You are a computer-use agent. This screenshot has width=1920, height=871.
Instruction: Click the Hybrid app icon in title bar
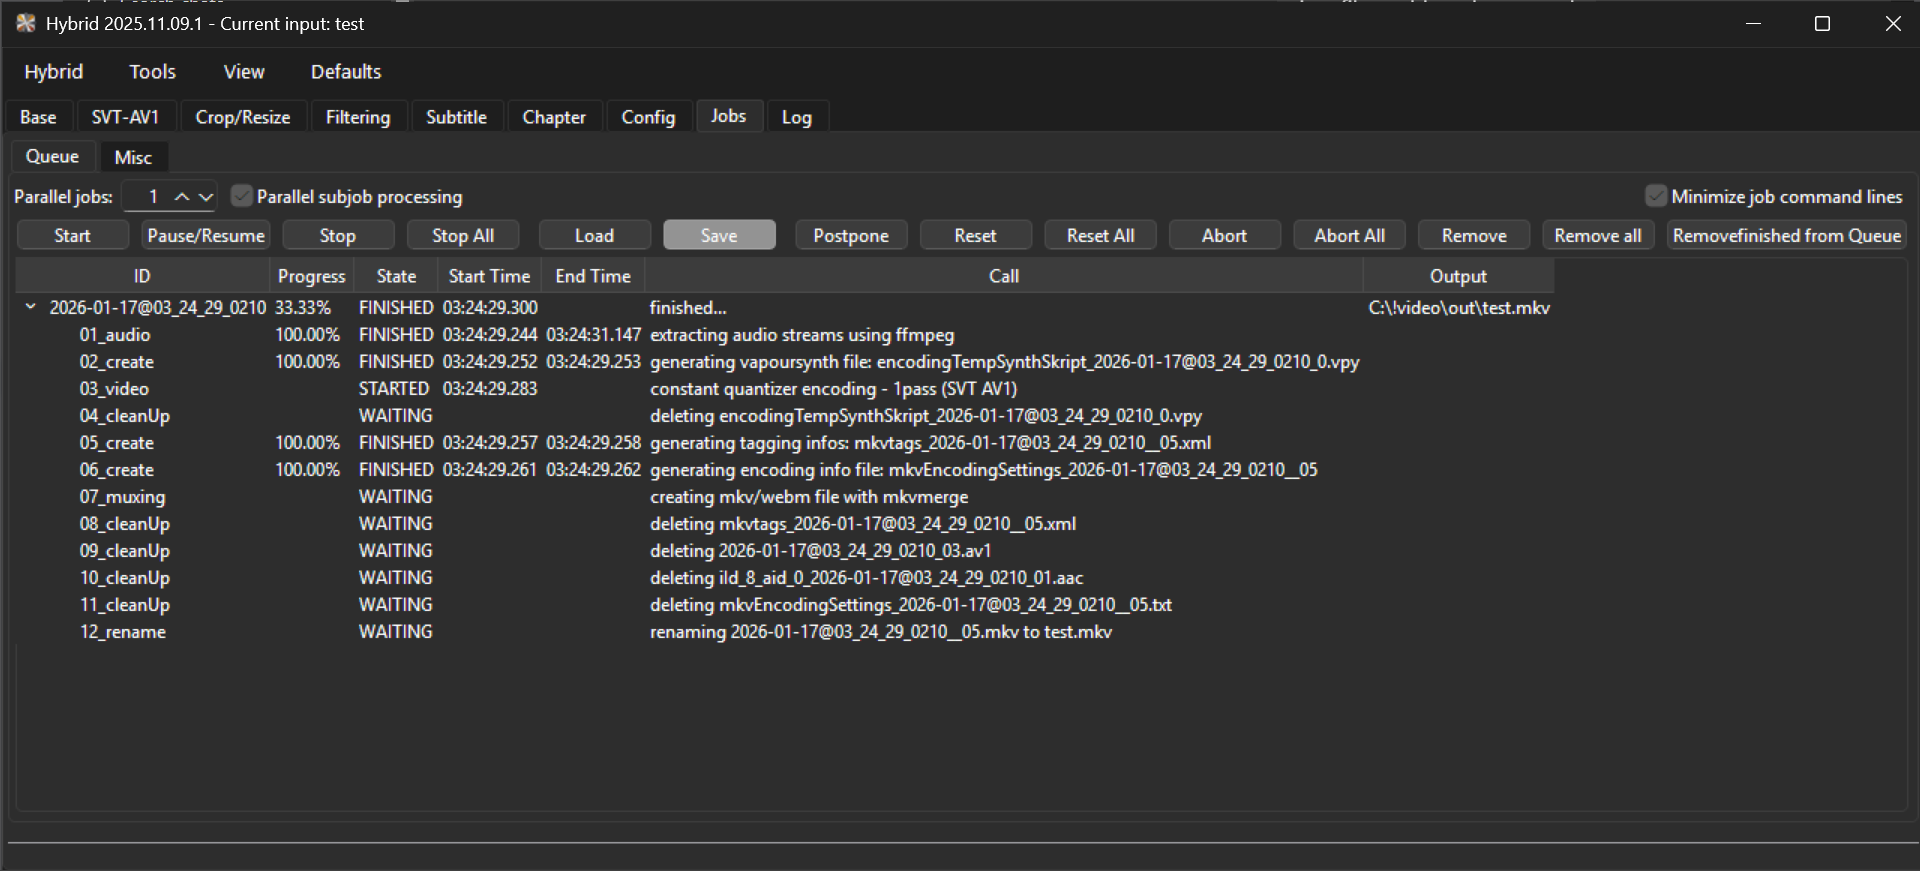click(x=26, y=23)
